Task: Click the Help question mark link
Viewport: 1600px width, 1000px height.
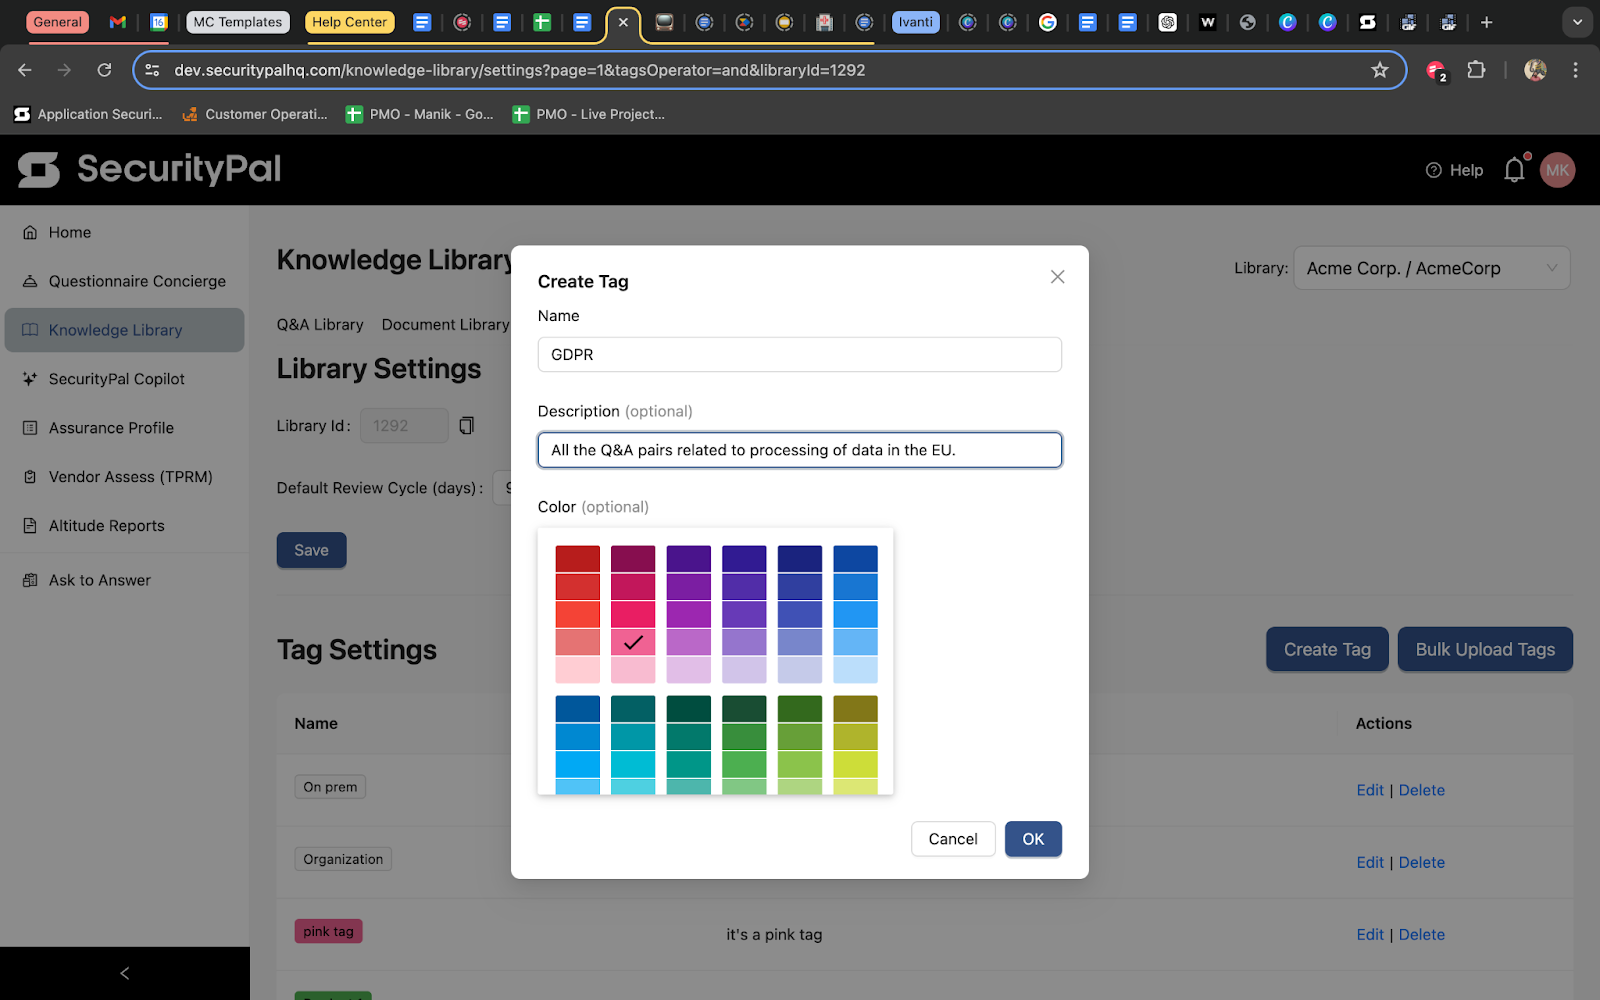Action: tap(1454, 170)
